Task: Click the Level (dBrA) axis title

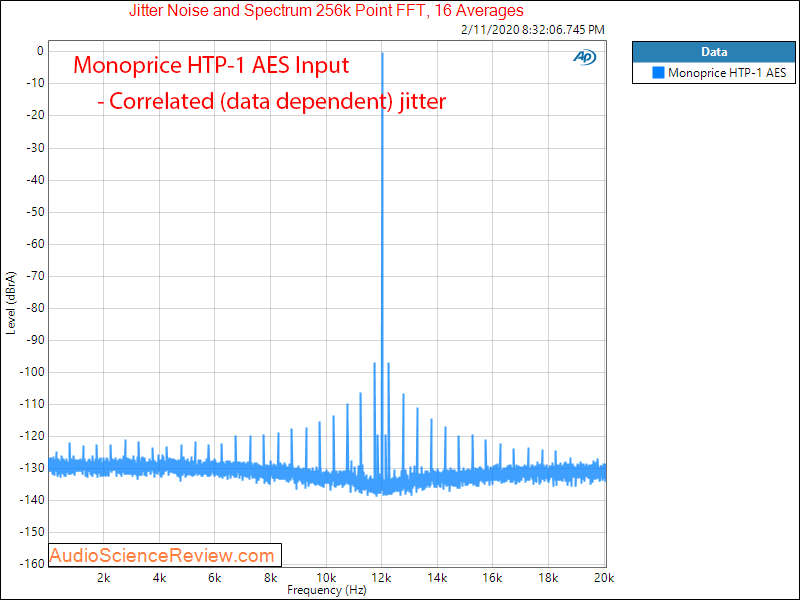Action: tap(11, 303)
